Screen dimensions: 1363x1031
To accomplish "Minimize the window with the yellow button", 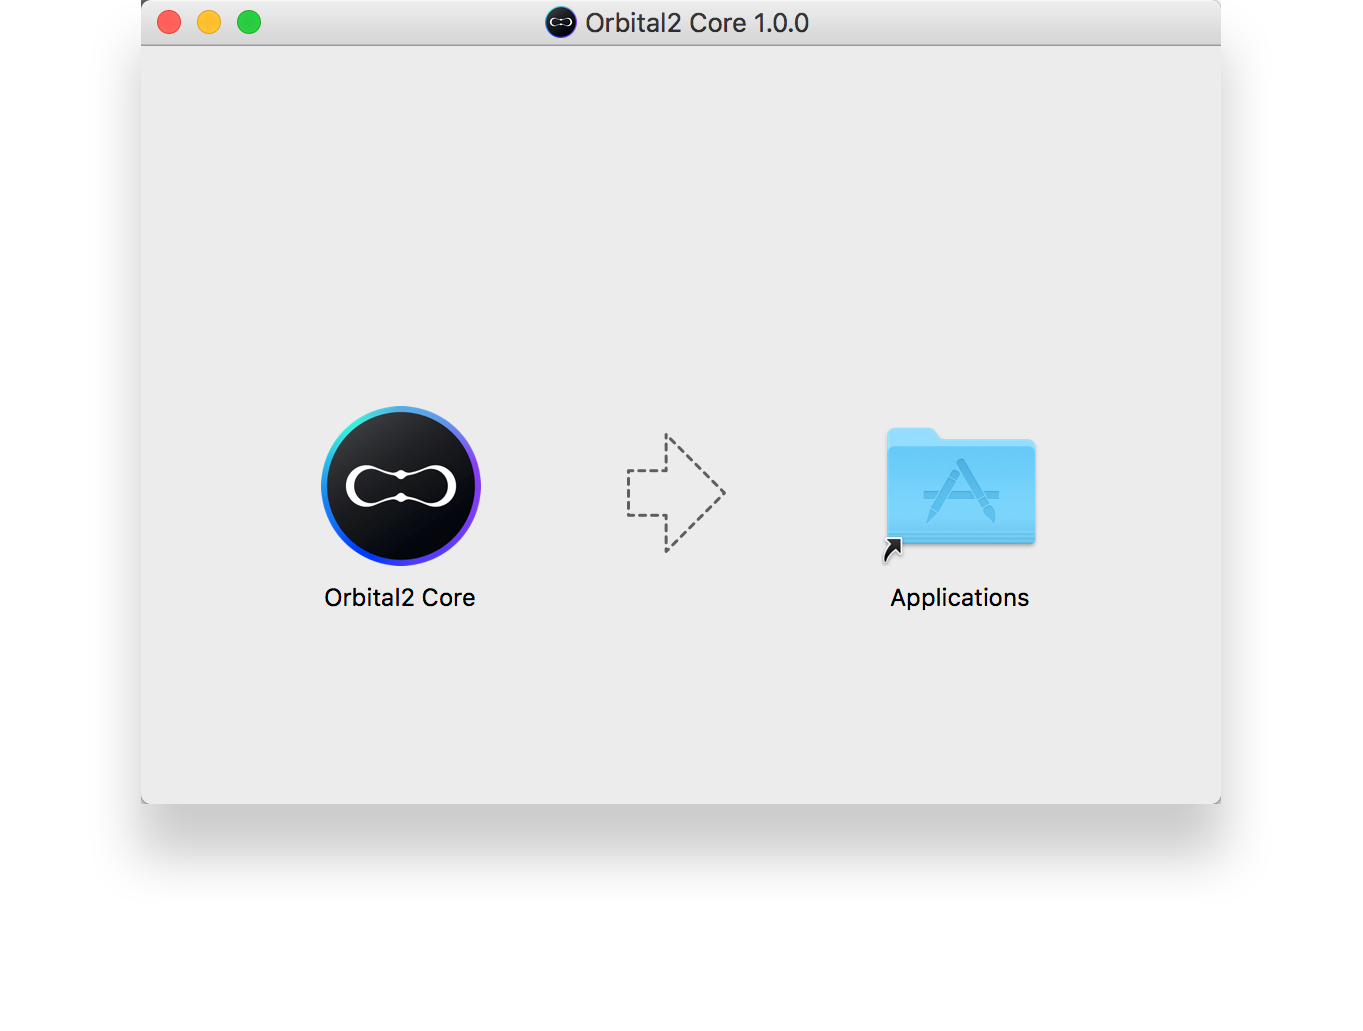I will (209, 22).
